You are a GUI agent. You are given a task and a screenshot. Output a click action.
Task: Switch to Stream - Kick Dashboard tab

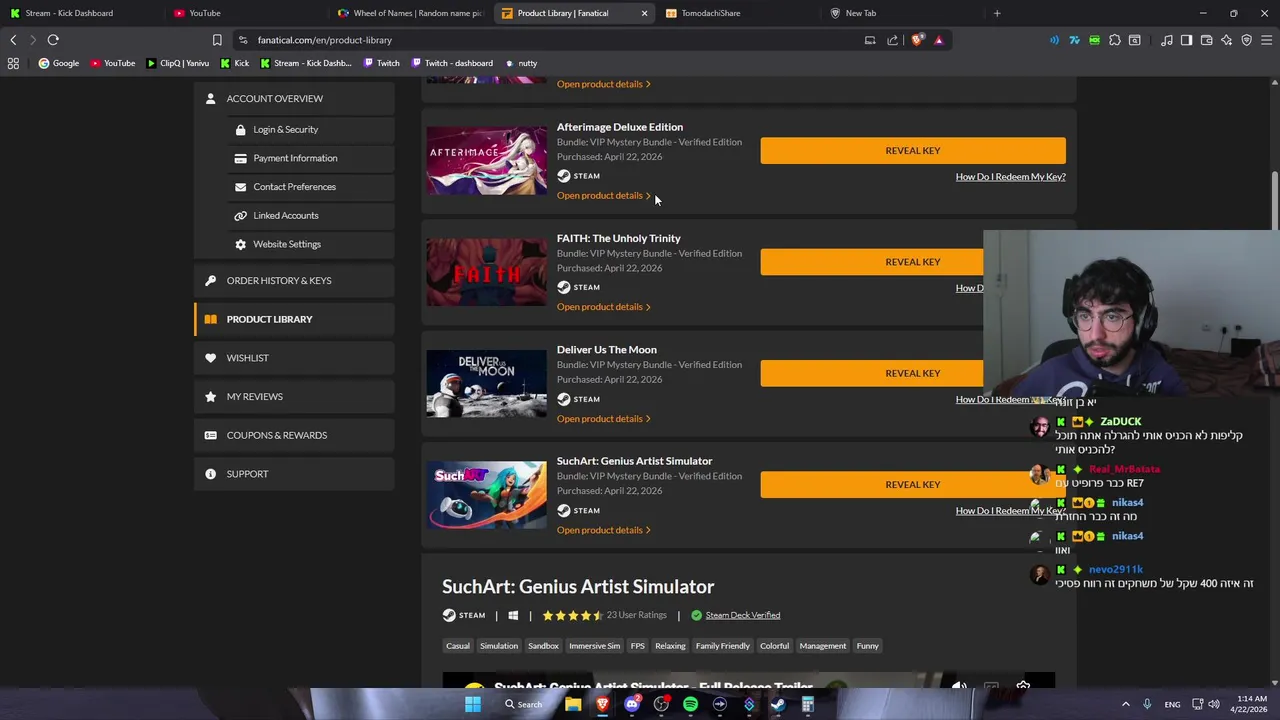tap(80, 13)
